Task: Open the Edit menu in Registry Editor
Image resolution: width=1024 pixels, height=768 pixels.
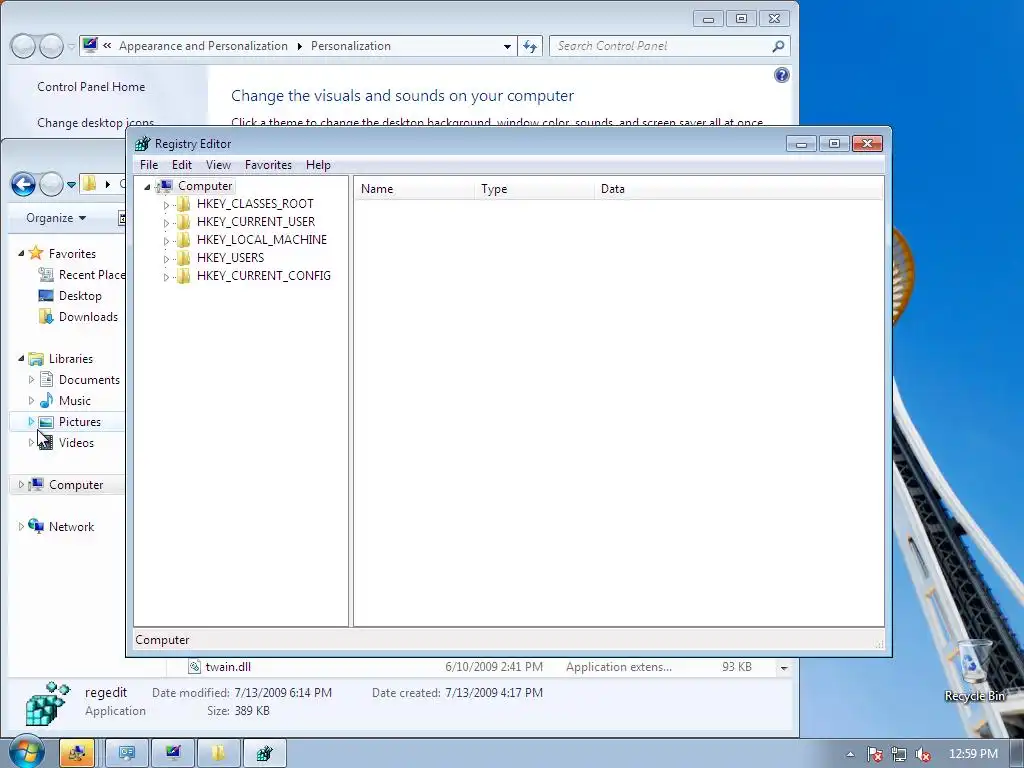Action: [x=182, y=165]
